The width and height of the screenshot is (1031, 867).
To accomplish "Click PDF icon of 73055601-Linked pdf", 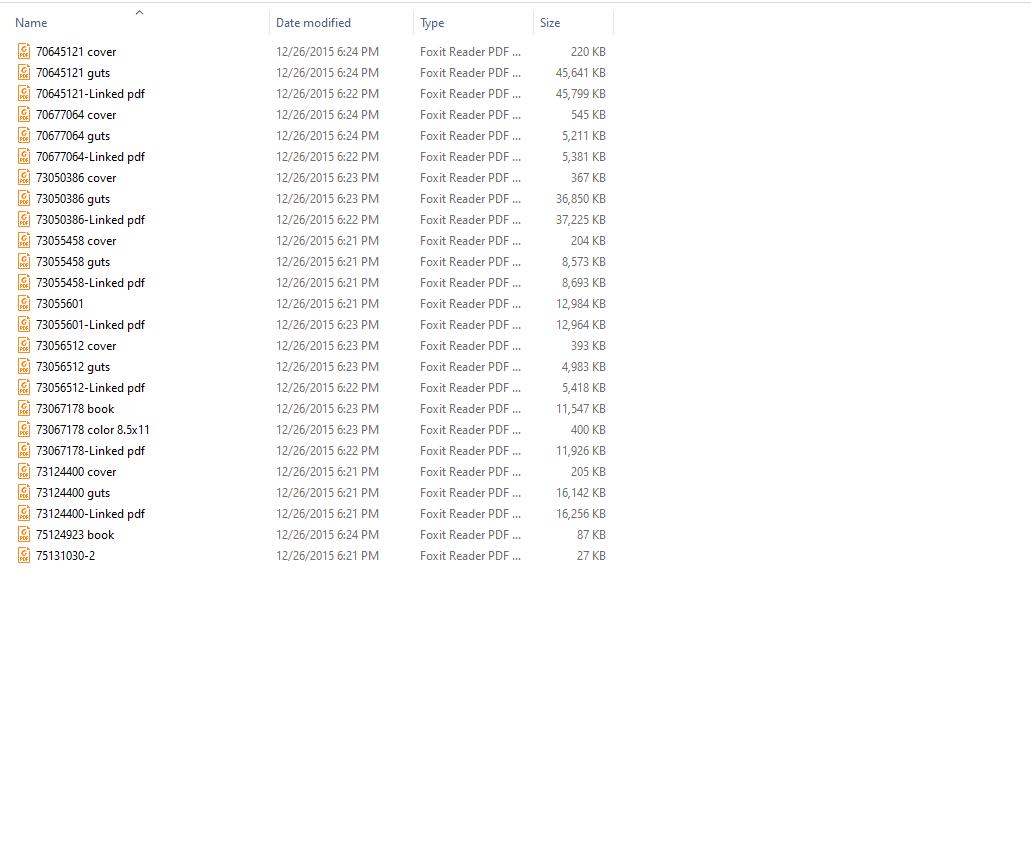I will pos(24,325).
